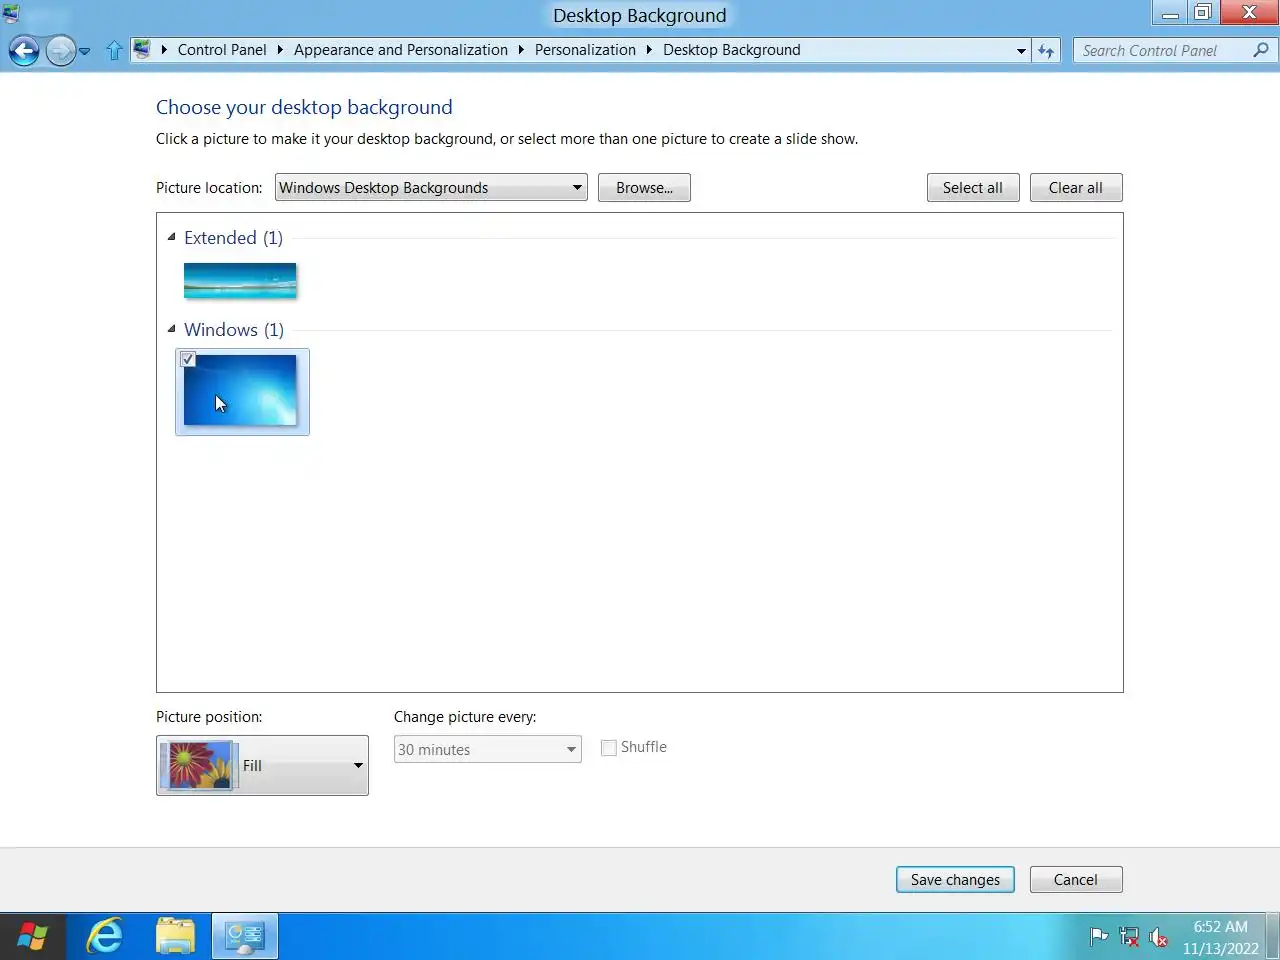Open the Picture position Fill dropdown

(x=262, y=766)
